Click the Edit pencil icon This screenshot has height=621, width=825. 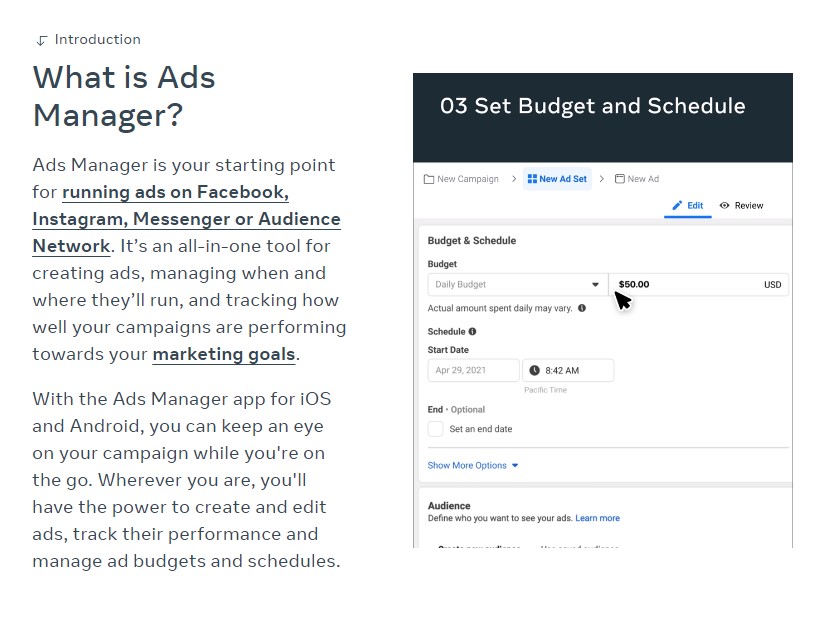tap(677, 205)
